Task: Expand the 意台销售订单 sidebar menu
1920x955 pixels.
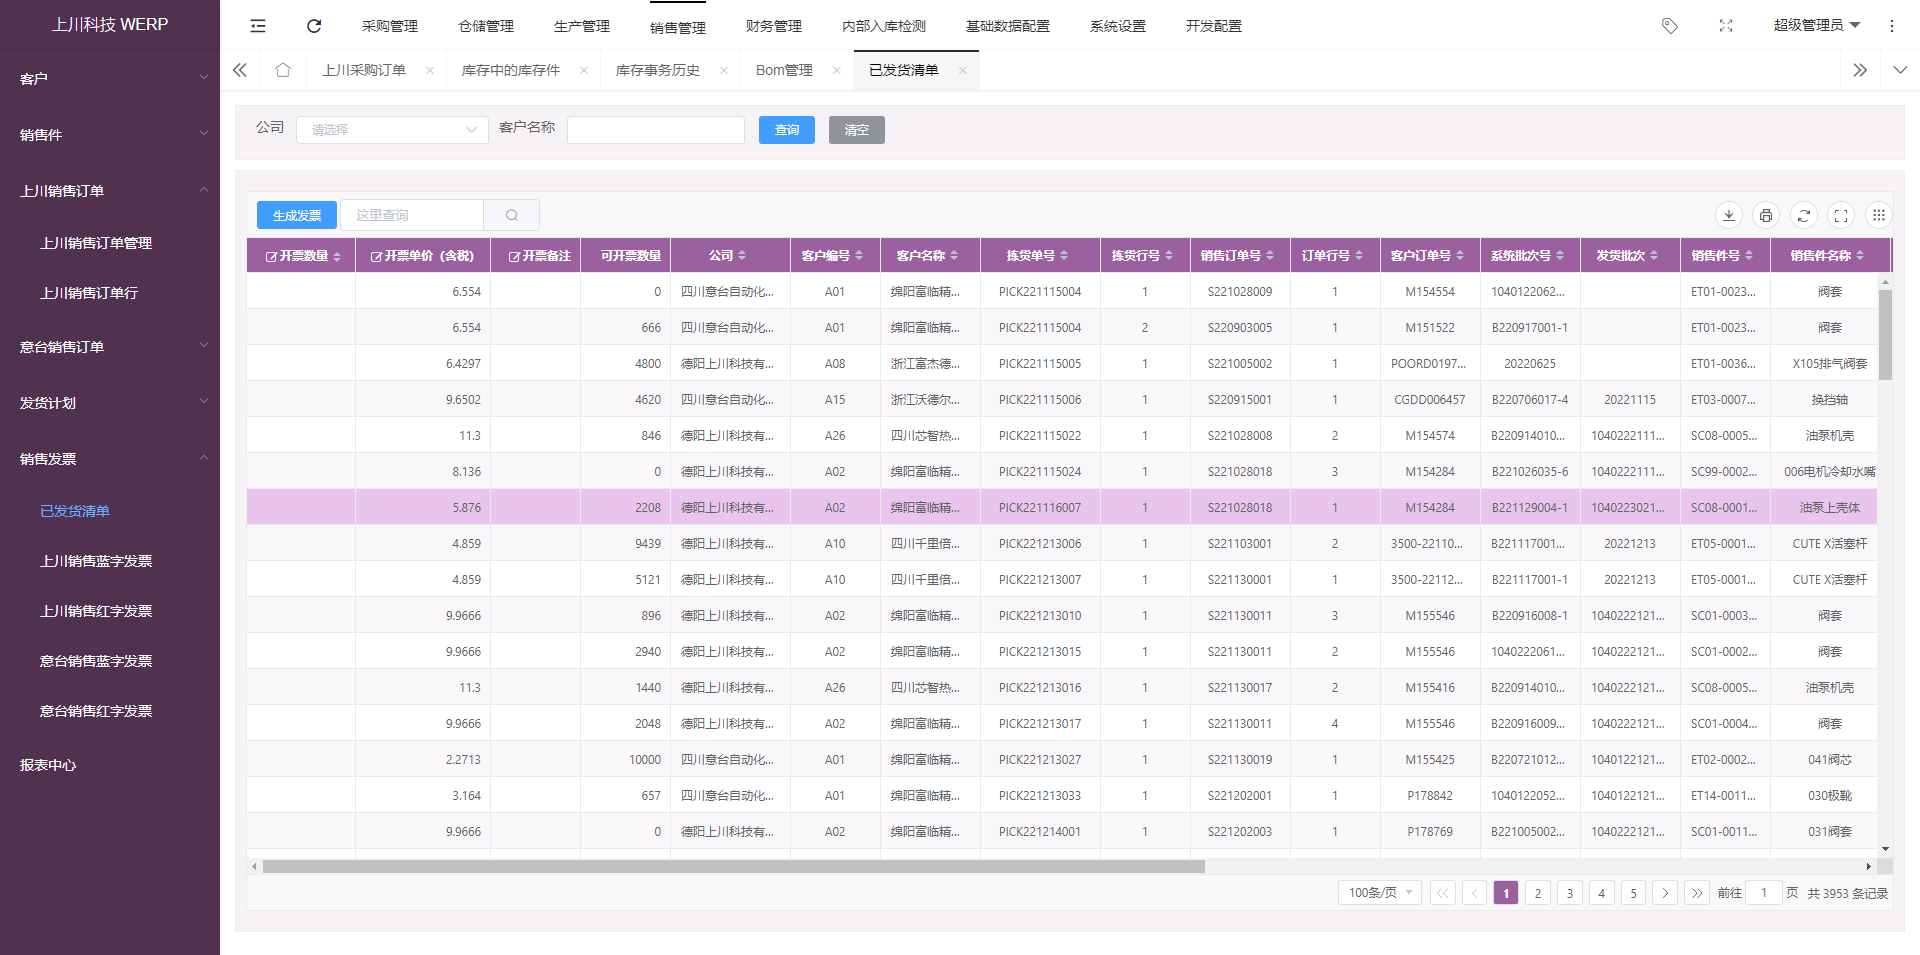Action: coord(110,346)
